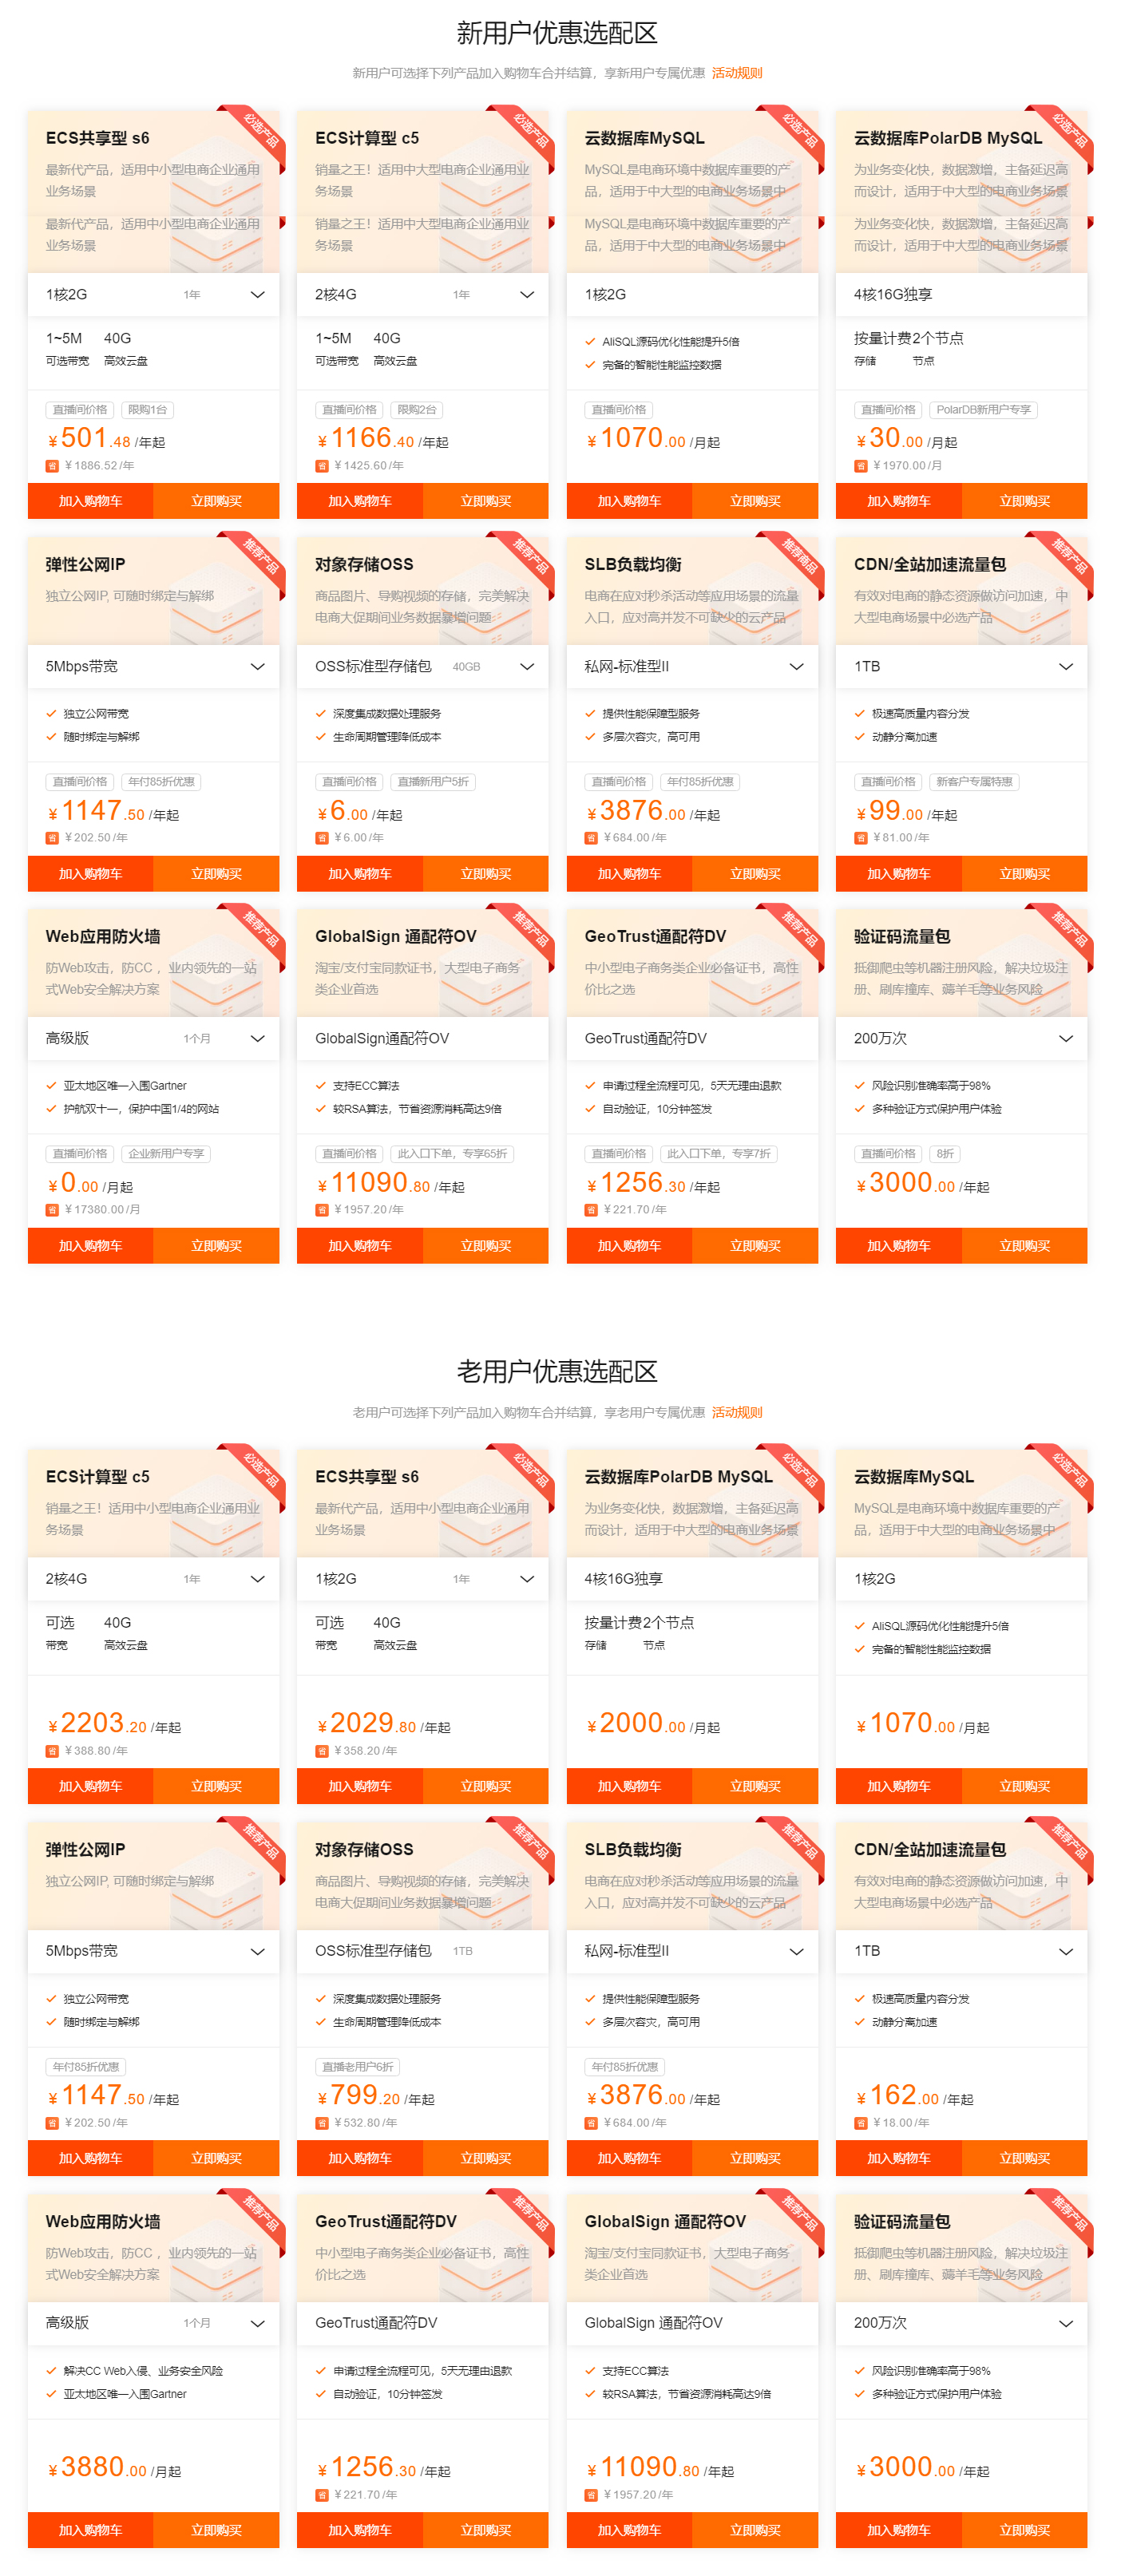Image resolution: width=1125 pixels, height=2576 pixels.
Task: Expand the 高级版 dropdown in old-user Web应用防火墙
Action: click(x=153, y=2323)
